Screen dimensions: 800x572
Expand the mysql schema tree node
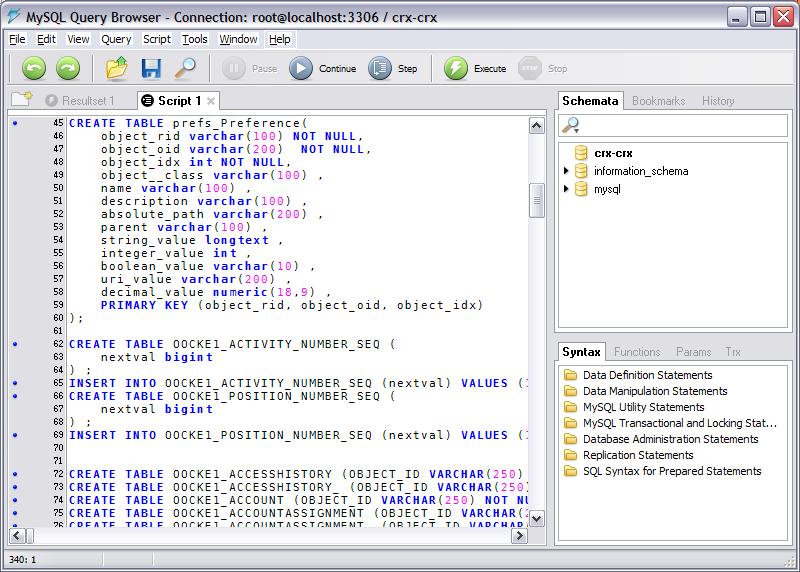click(x=566, y=189)
